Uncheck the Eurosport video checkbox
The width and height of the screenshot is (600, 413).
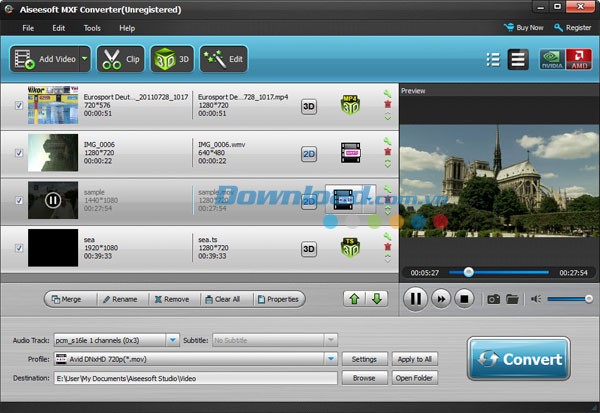[19, 105]
